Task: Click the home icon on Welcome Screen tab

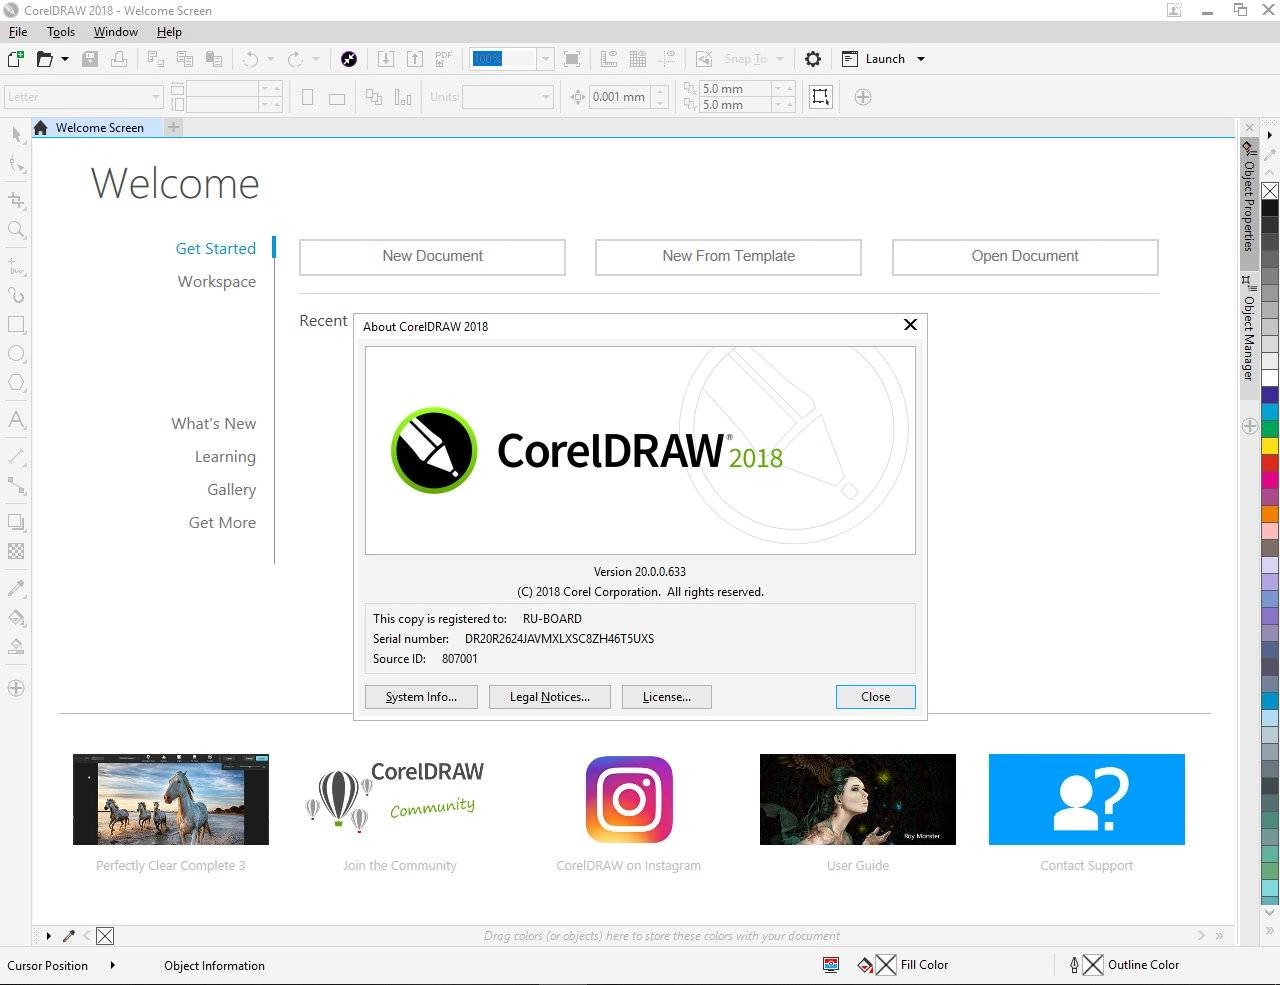Action: coord(40,128)
